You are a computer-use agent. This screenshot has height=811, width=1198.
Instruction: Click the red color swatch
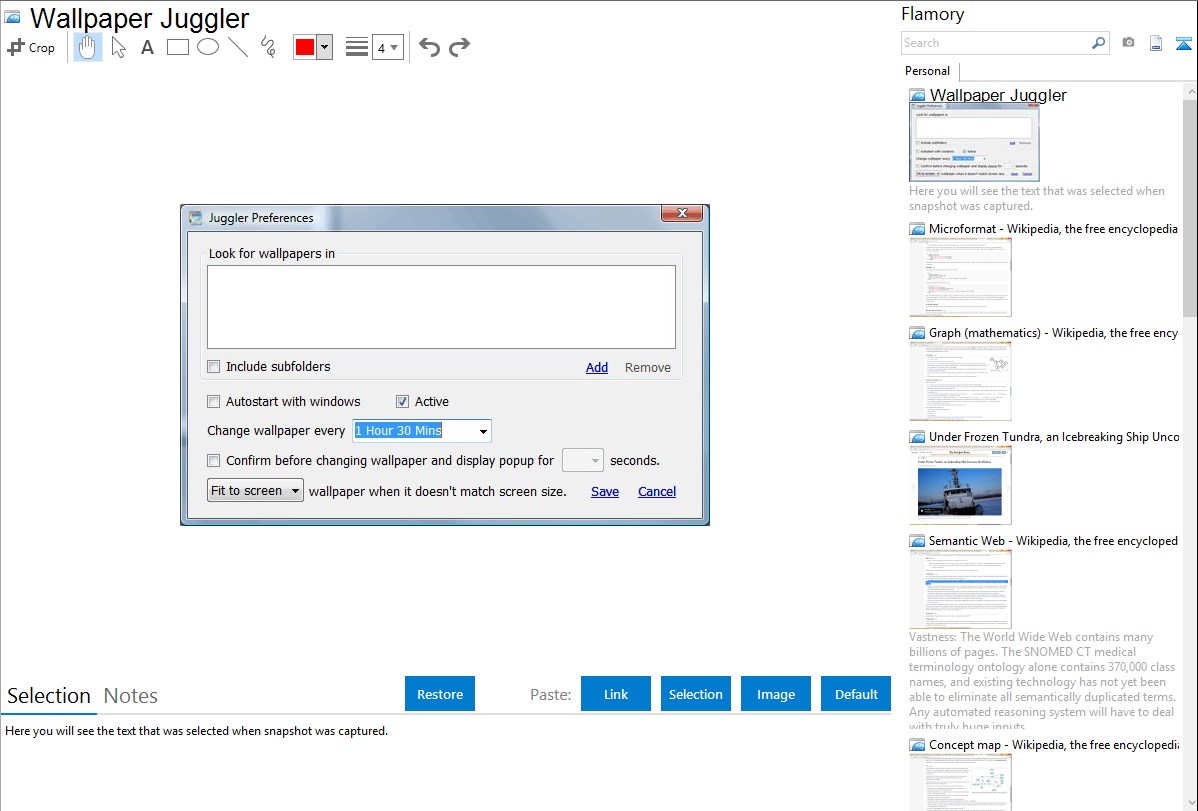click(305, 47)
